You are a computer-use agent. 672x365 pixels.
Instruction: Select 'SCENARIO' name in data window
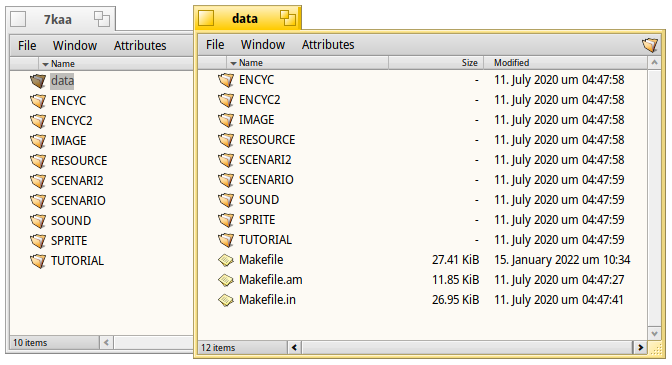click(266, 180)
